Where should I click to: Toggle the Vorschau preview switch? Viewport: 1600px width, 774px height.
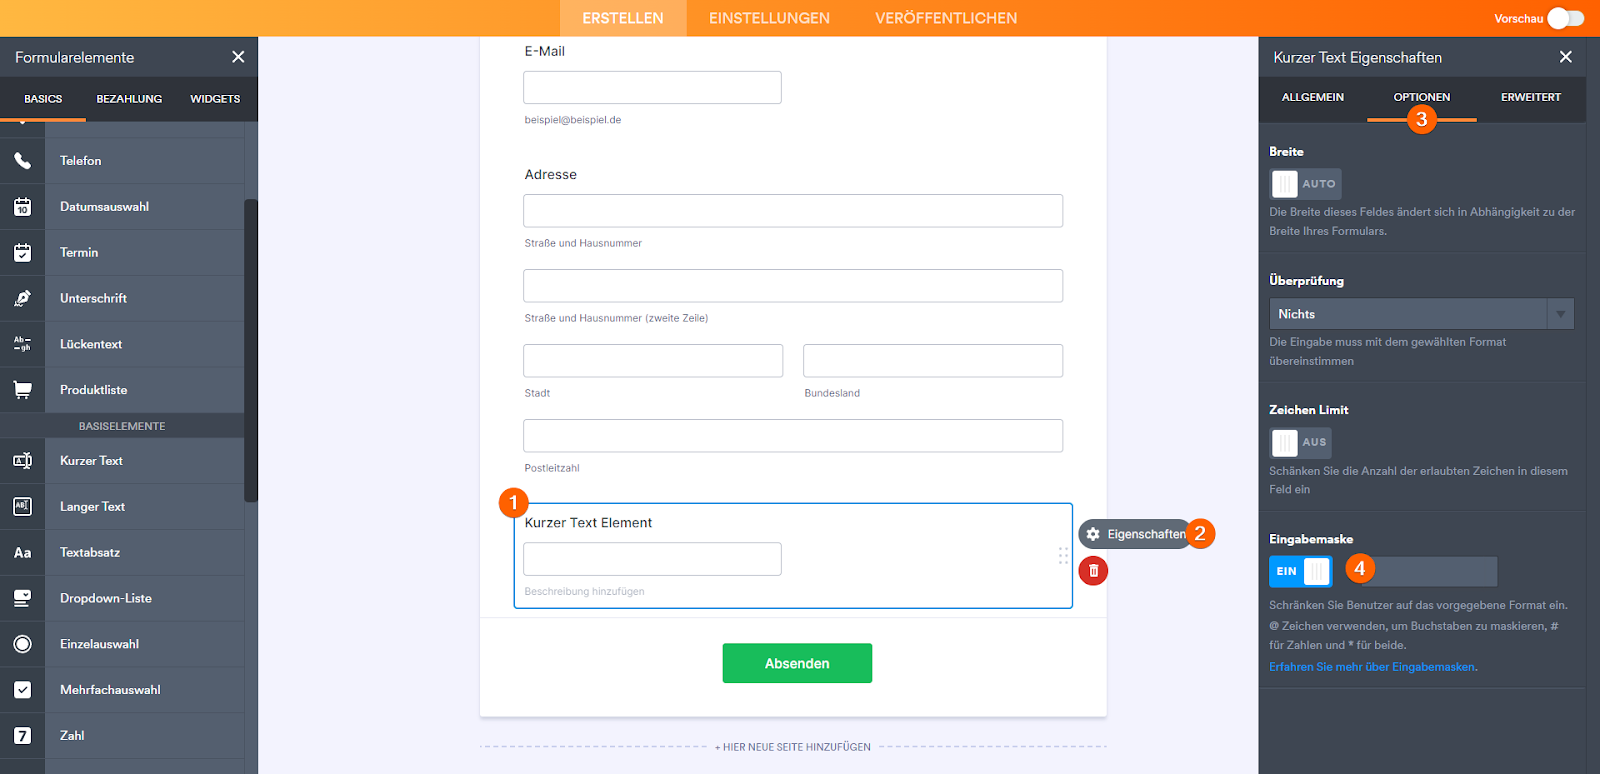coord(1565,18)
